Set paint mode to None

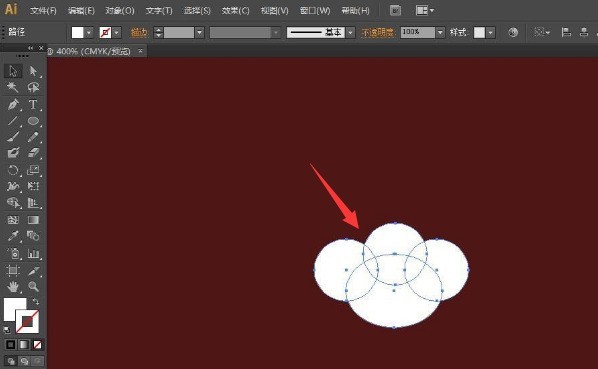pos(37,345)
